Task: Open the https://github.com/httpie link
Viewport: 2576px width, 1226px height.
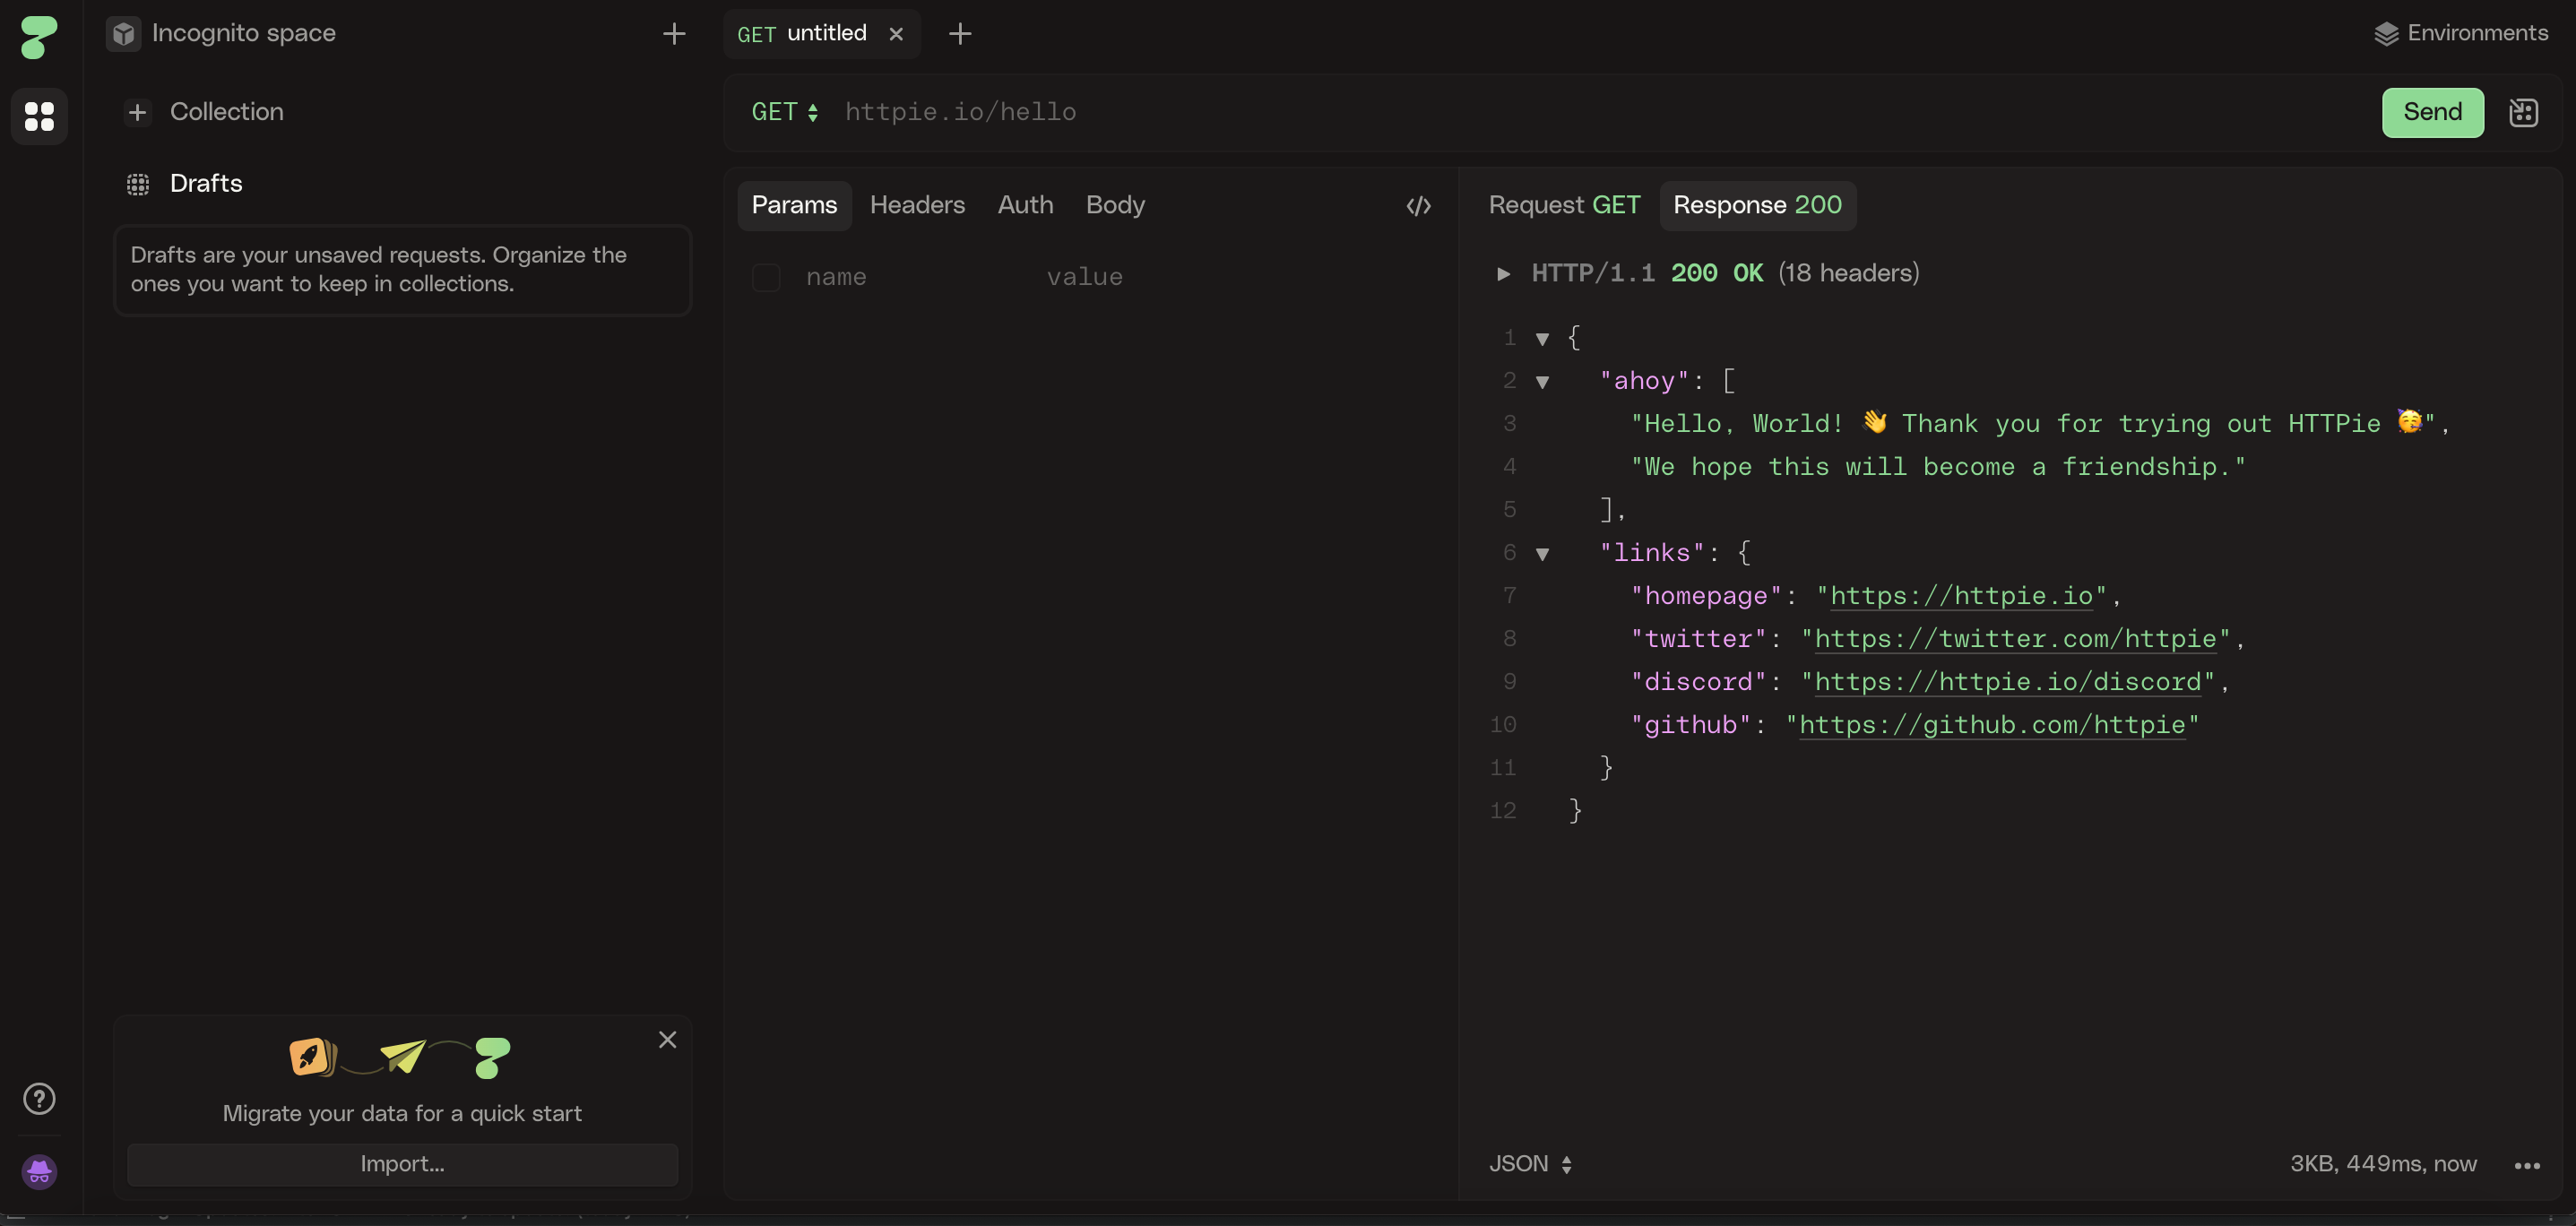Action: (1992, 724)
